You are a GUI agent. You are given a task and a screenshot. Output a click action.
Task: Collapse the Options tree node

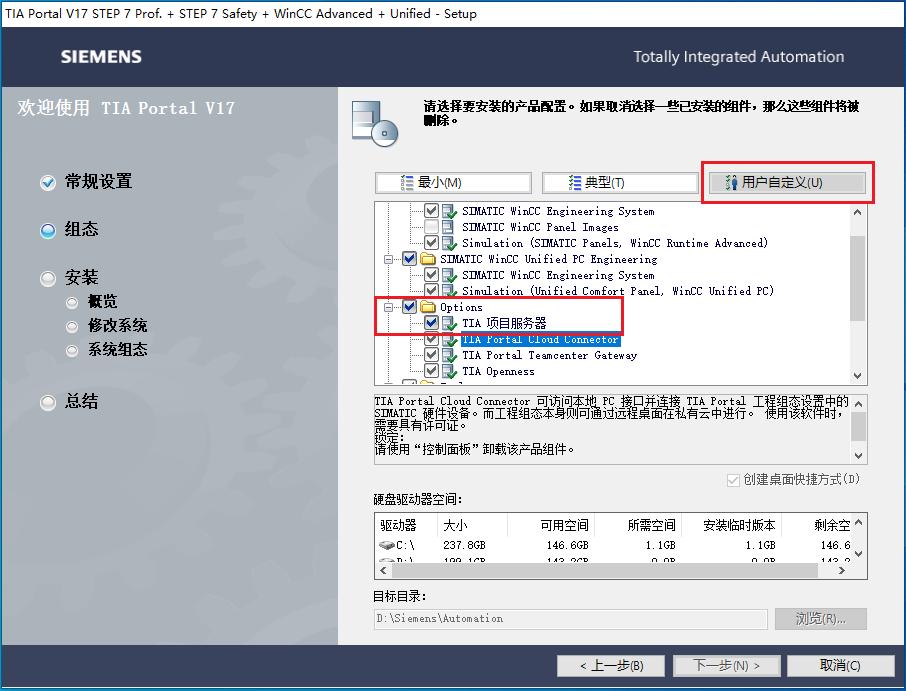coord(388,307)
